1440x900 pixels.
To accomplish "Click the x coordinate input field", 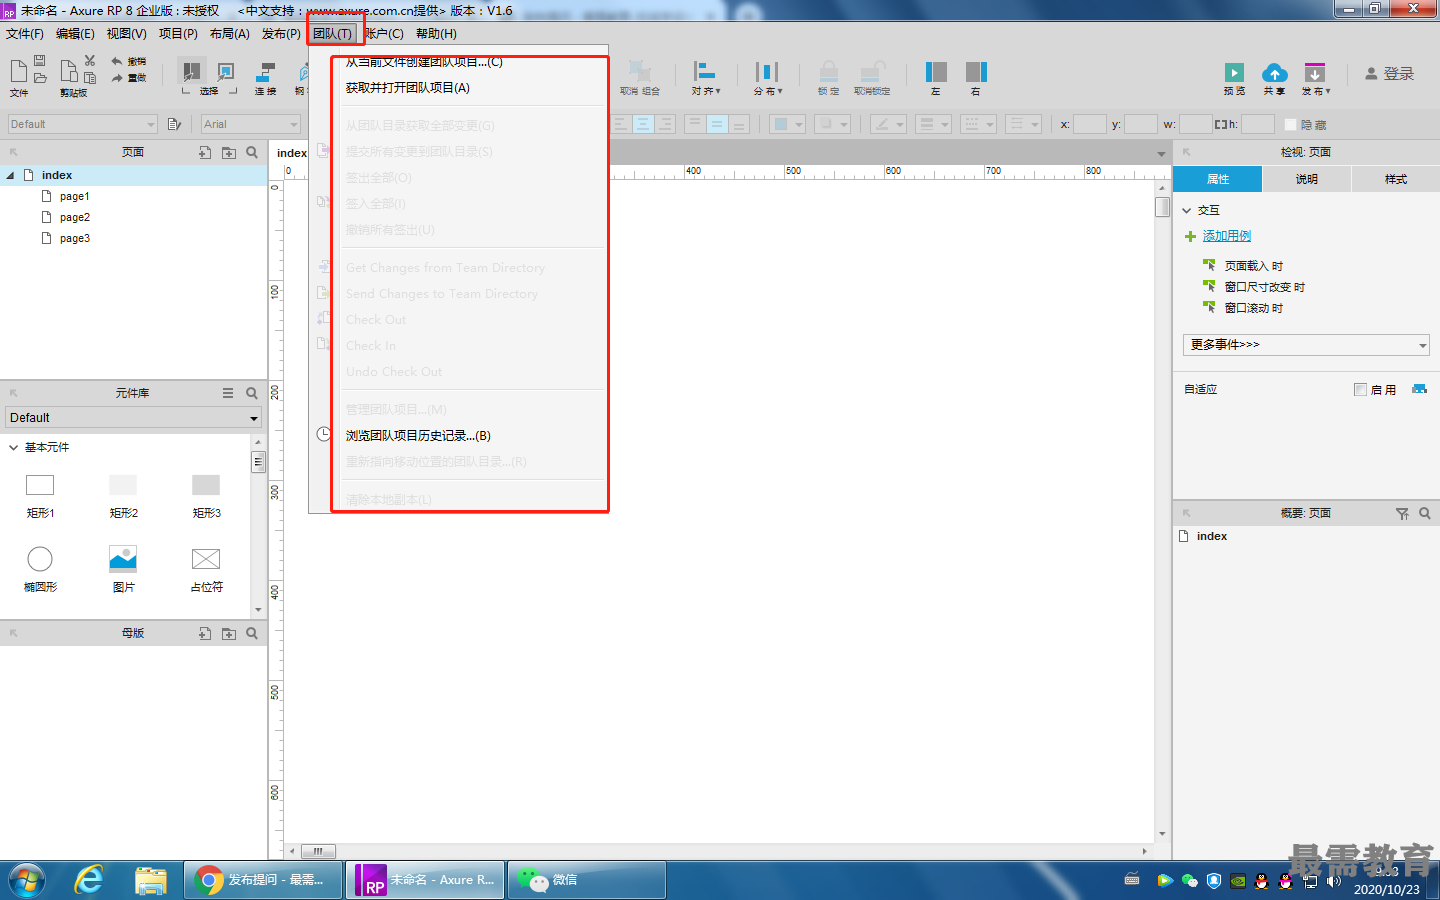I will coord(1090,124).
